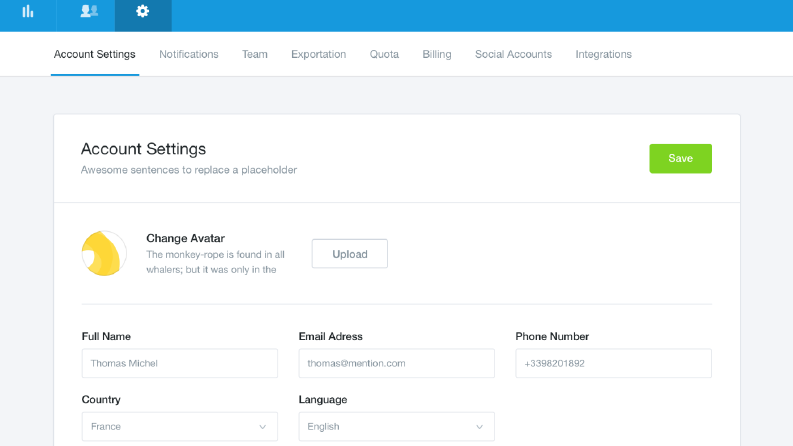Open the Exportation tab
This screenshot has width=793, height=446.
[x=319, y=54]
